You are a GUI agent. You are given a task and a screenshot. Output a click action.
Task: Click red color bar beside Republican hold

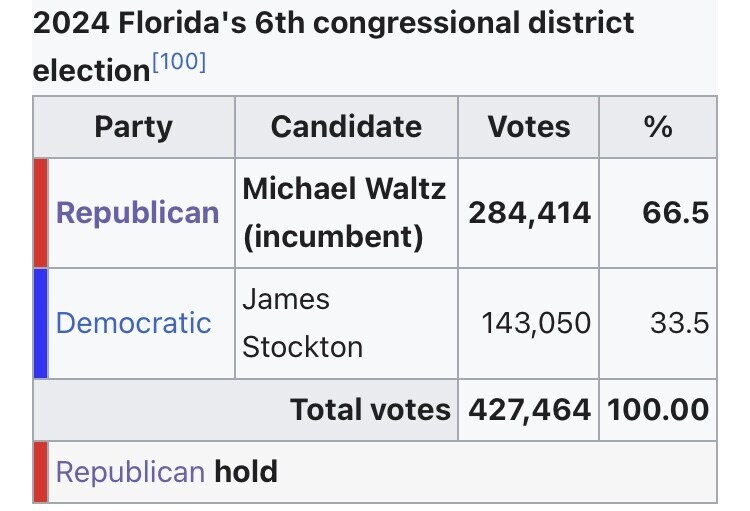point(40,471)
